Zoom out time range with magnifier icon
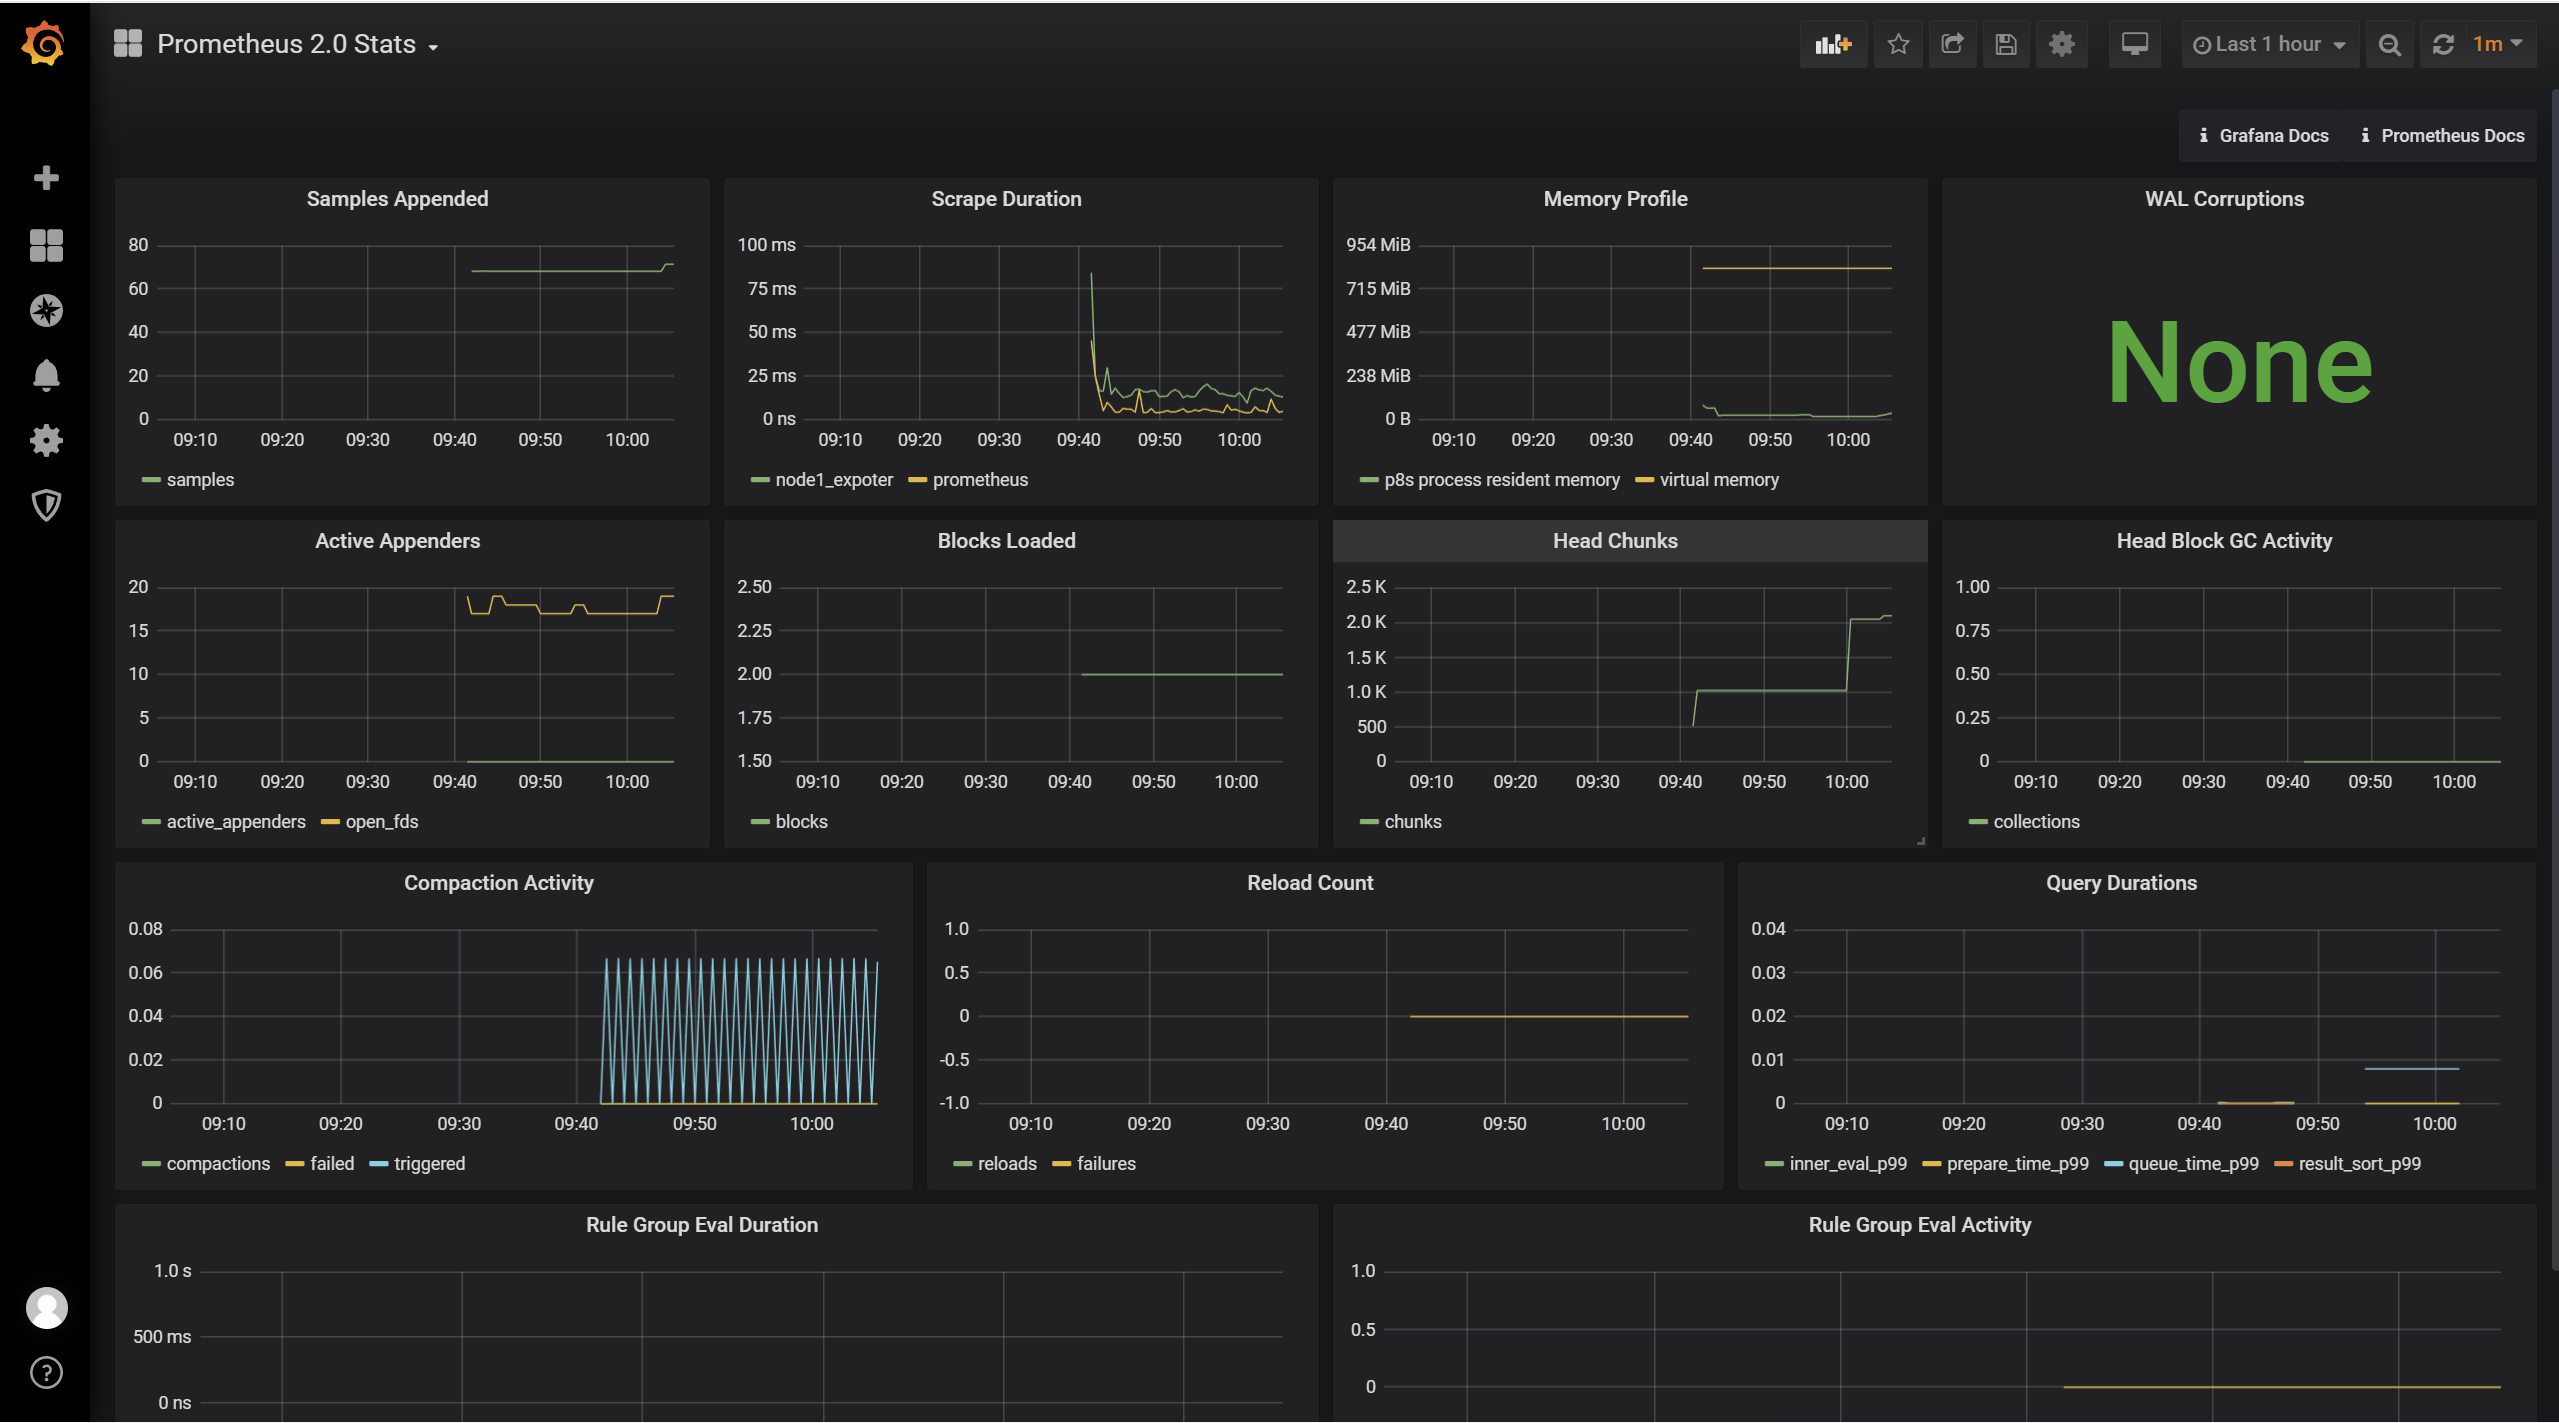Image resolution: width=2559 pixels, height=1423 pixels. [2389, 44]
